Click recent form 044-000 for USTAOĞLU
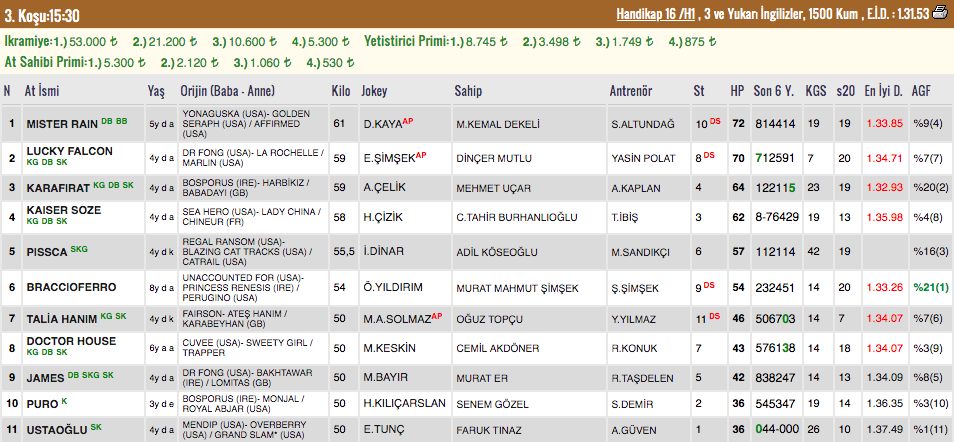This screenshot has width=954, height=442. pyautogui.click(x=778, y=430)
